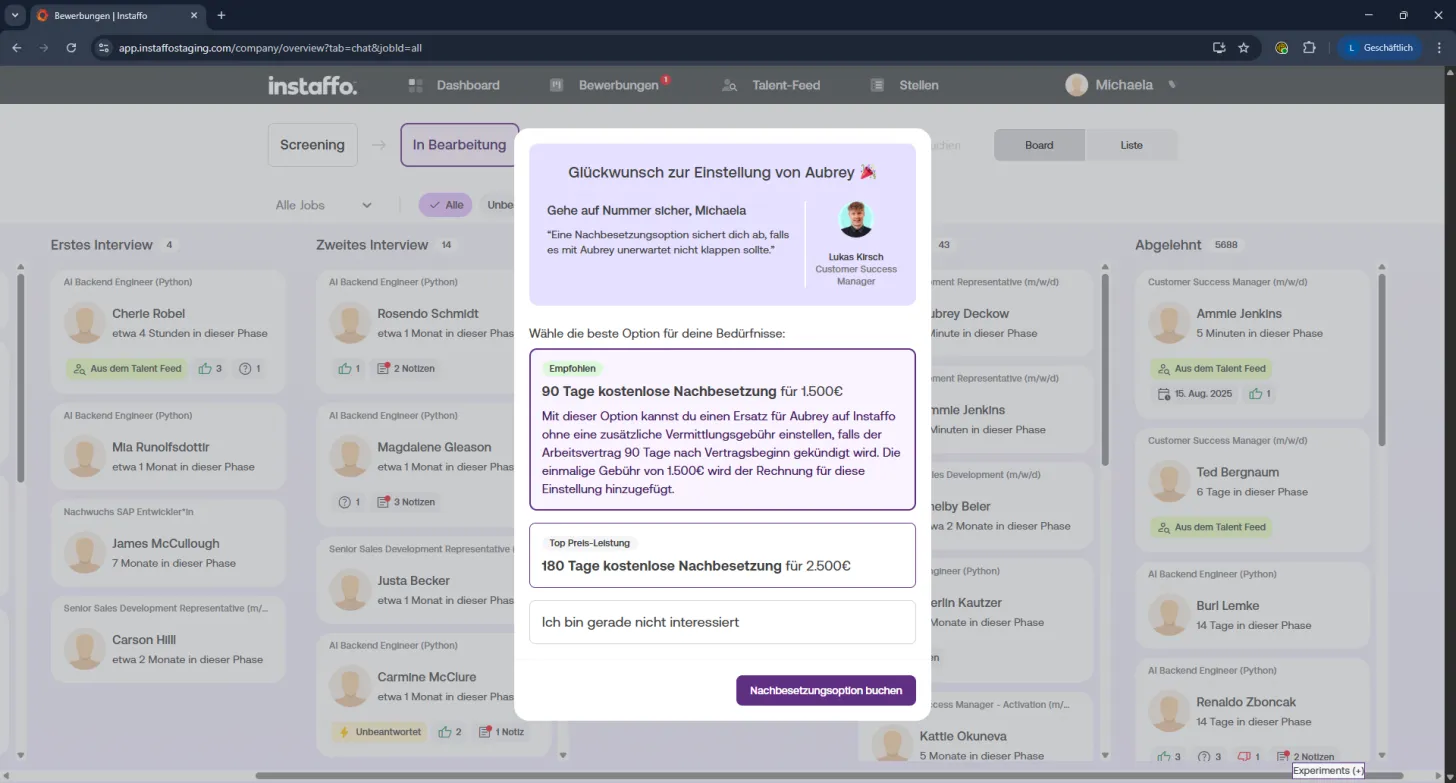Open James McCullough's candidate card
This screenshot has width=1456, height=783.
pyautogui.click(x=168, y=541)
